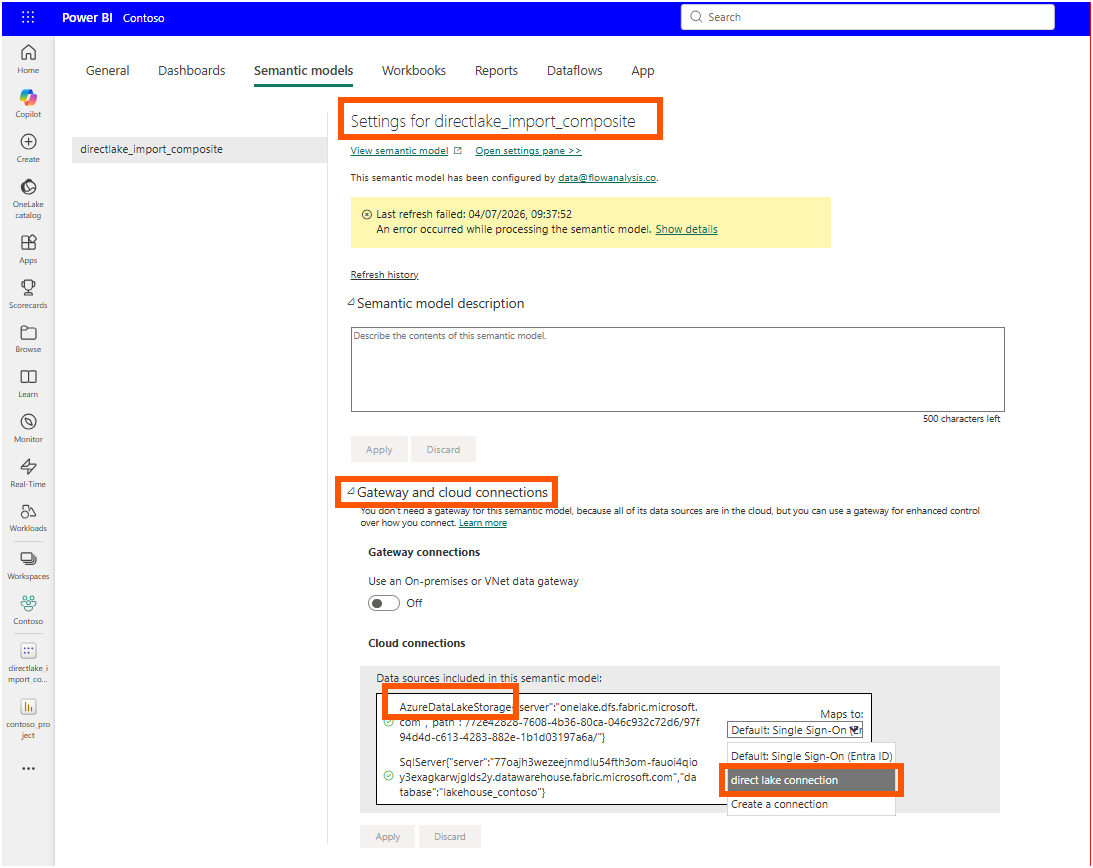Open Copilot from the sidebar

[x=28, y=103]
